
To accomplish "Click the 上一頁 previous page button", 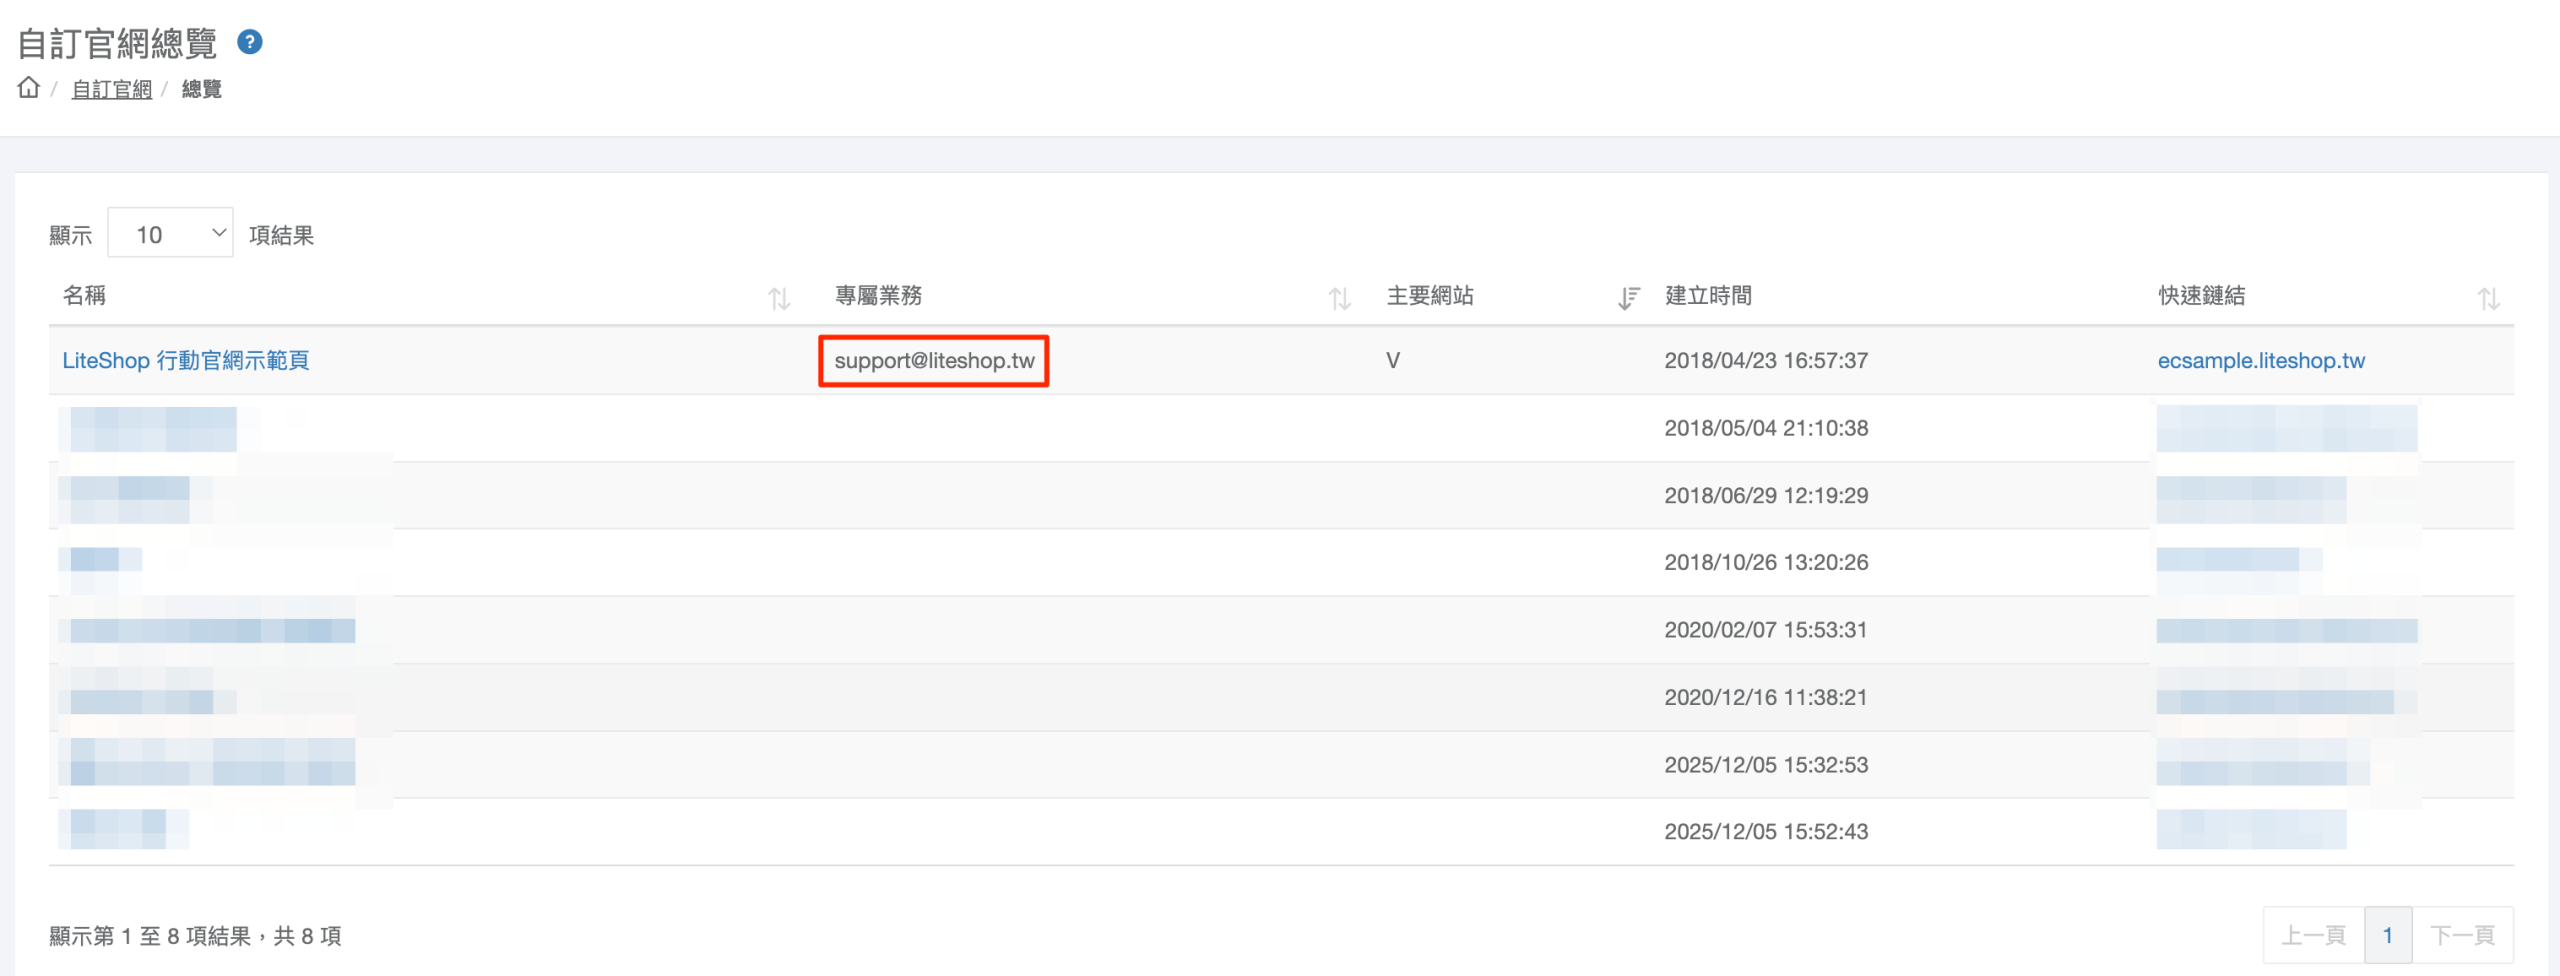I will (x=2313, y=935).
